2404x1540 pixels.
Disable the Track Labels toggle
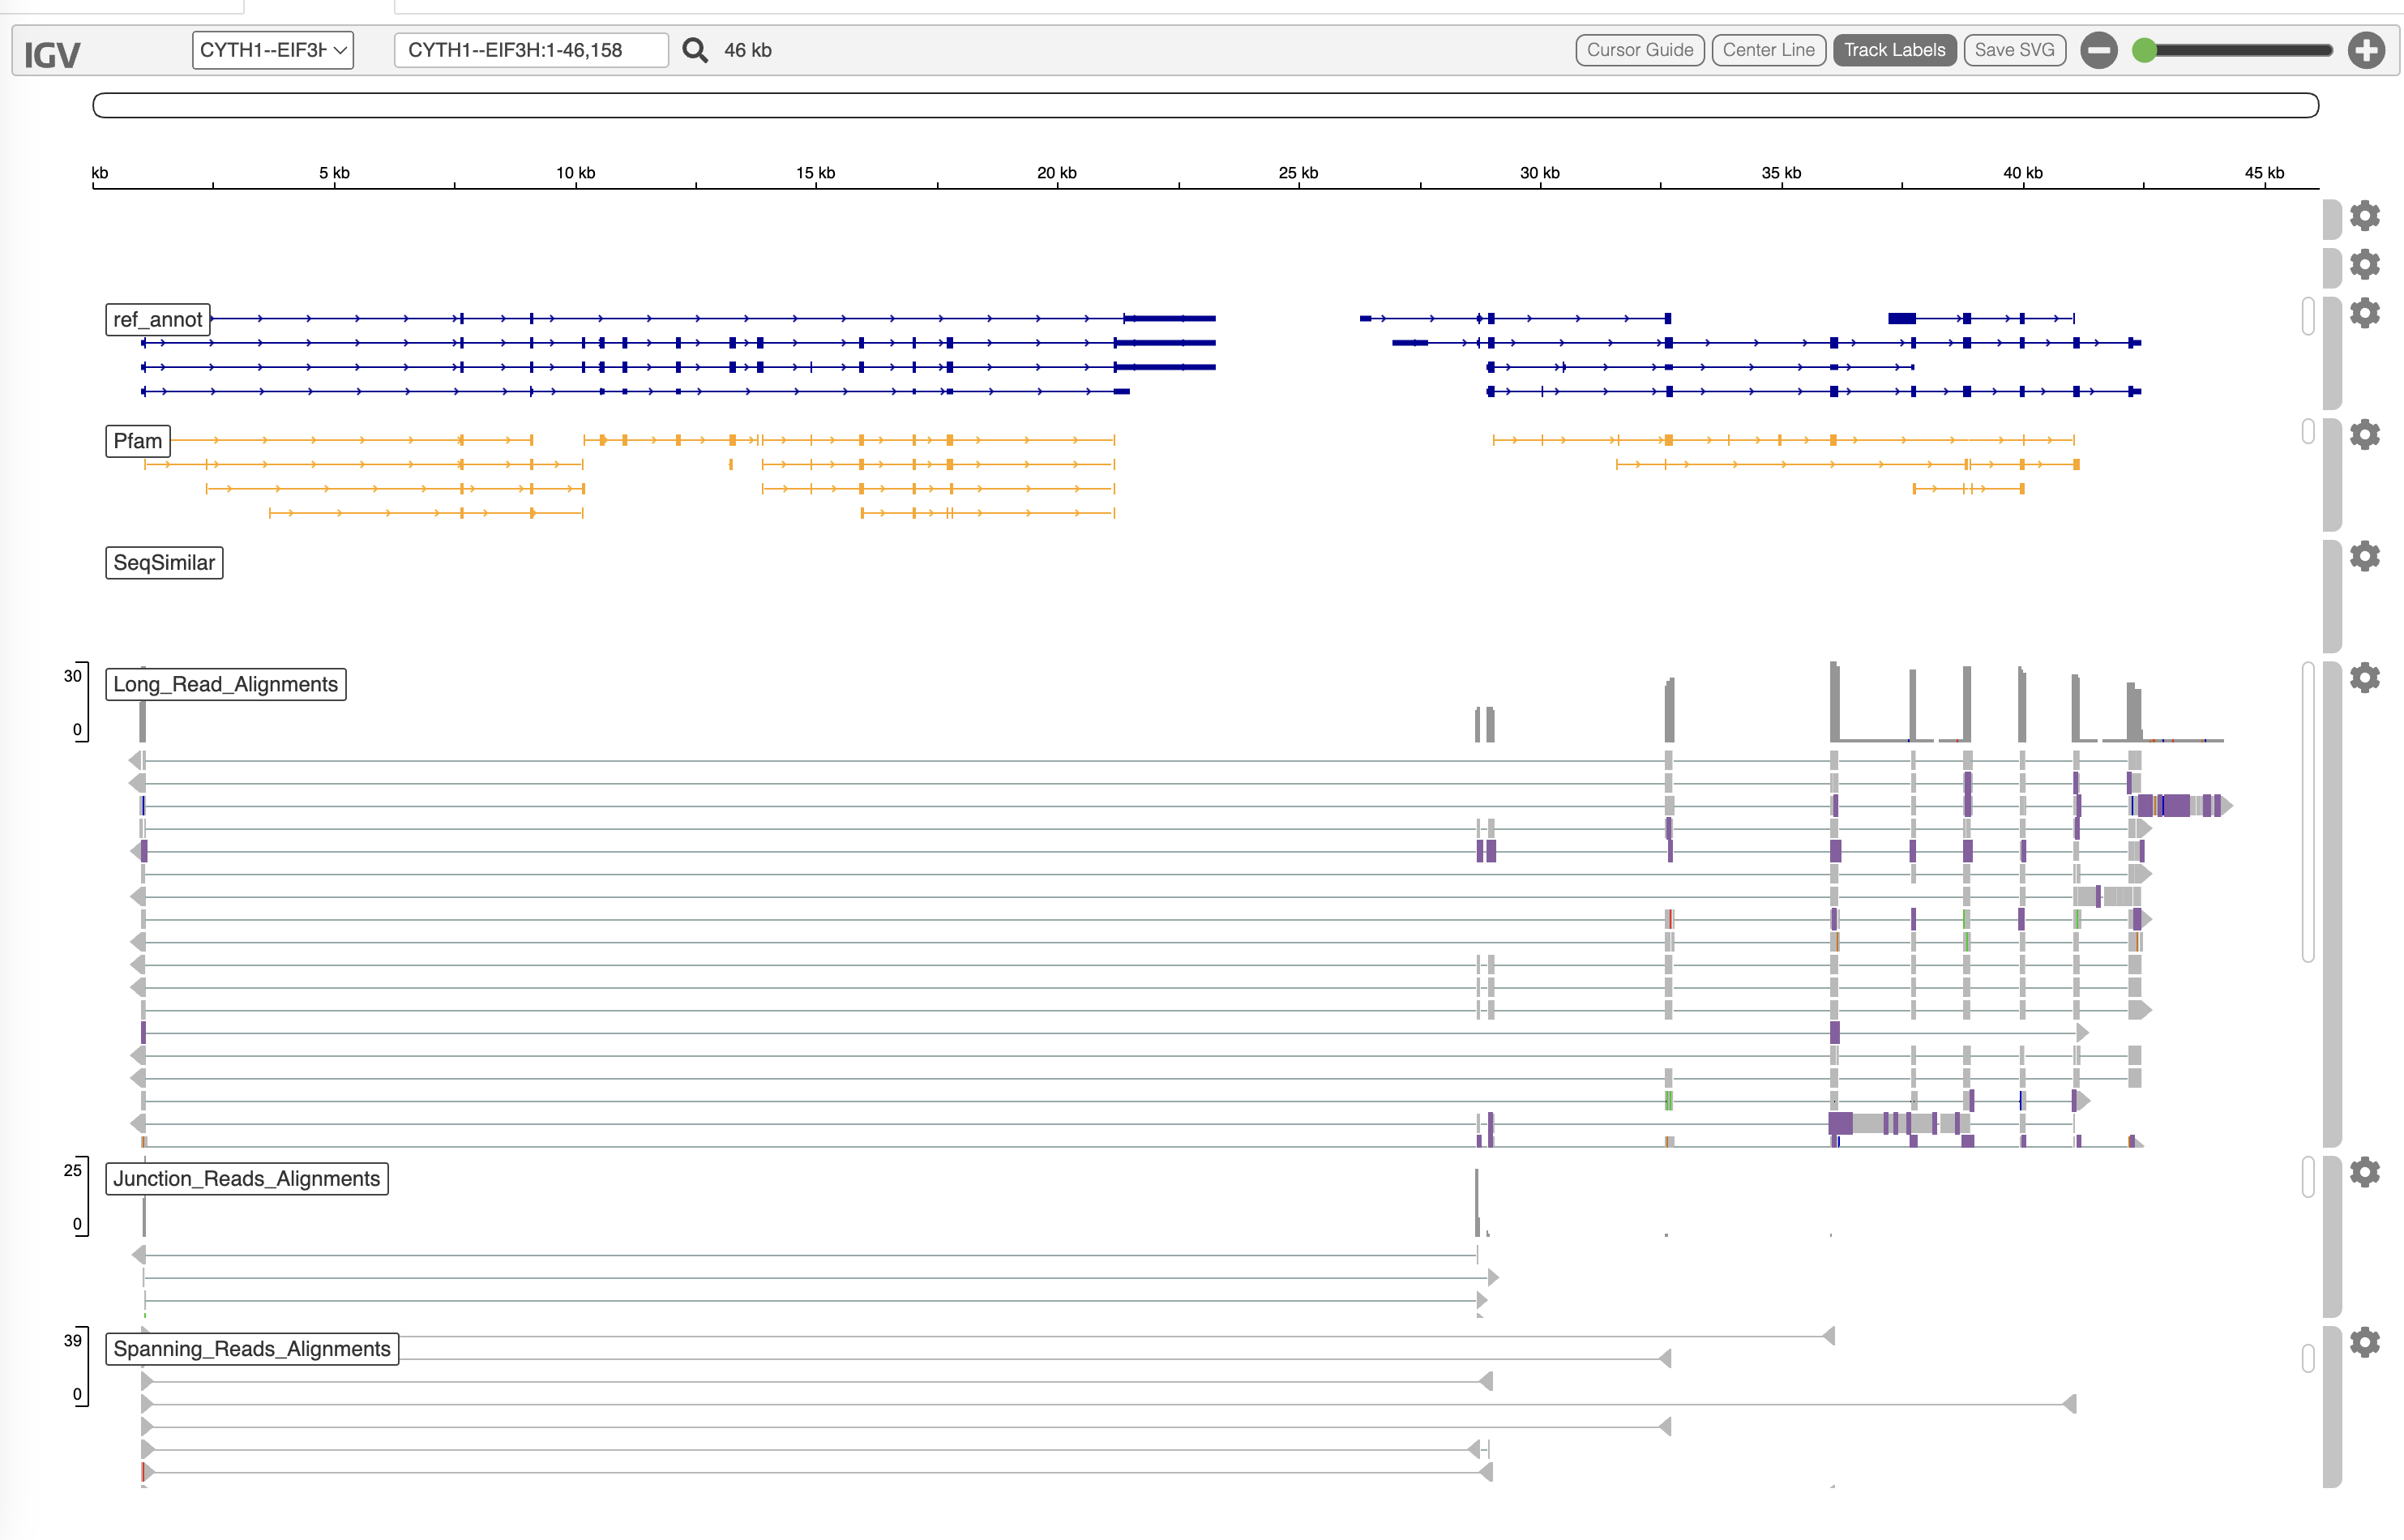1893,50
